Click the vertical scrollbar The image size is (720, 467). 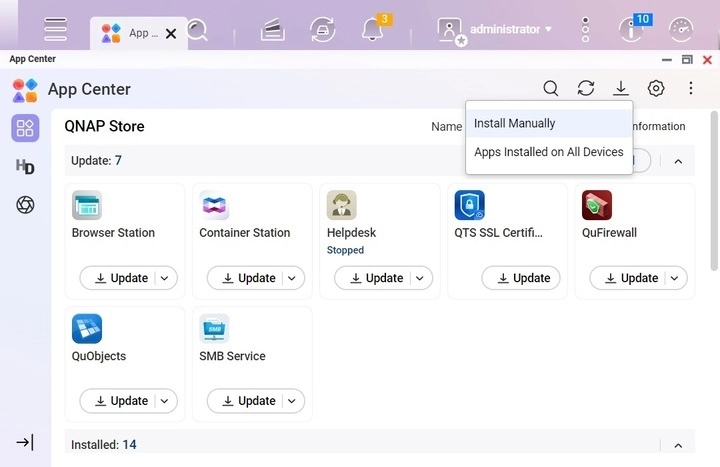point(714,191)
